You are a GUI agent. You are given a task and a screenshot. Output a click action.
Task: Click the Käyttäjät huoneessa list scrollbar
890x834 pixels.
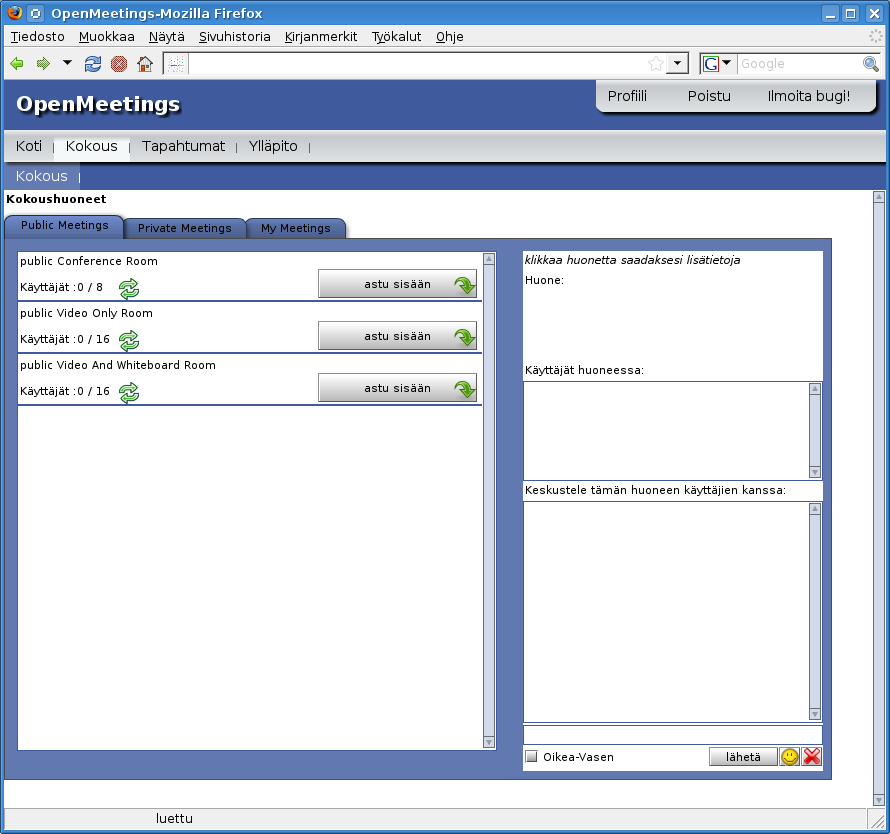pos(815,430)
